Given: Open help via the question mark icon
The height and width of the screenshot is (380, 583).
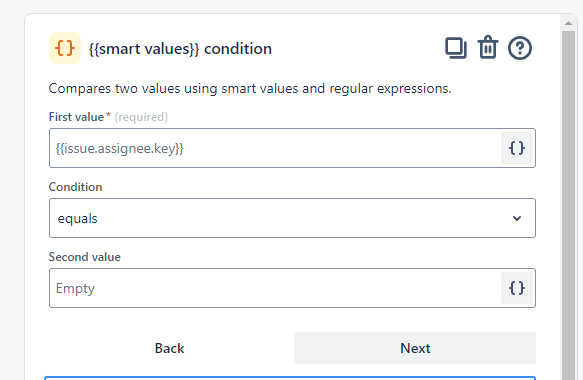Looking at the screenshot, I should click(520, 48).
